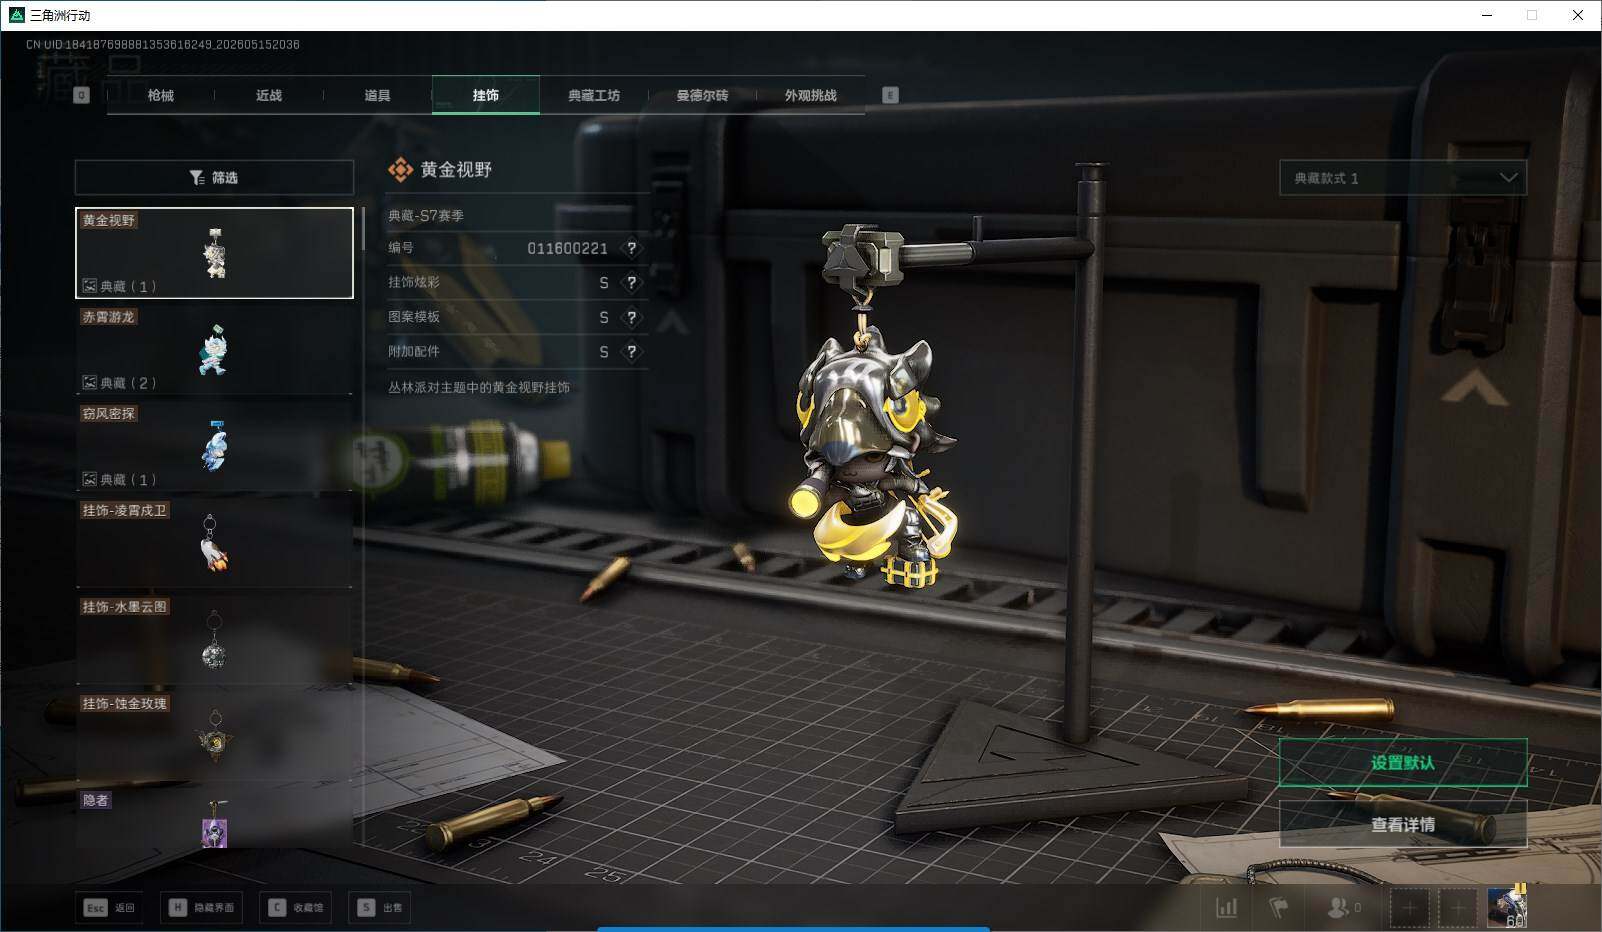
Task: Click the Q previous-tab key icon
Action: [x=82, y=95]
